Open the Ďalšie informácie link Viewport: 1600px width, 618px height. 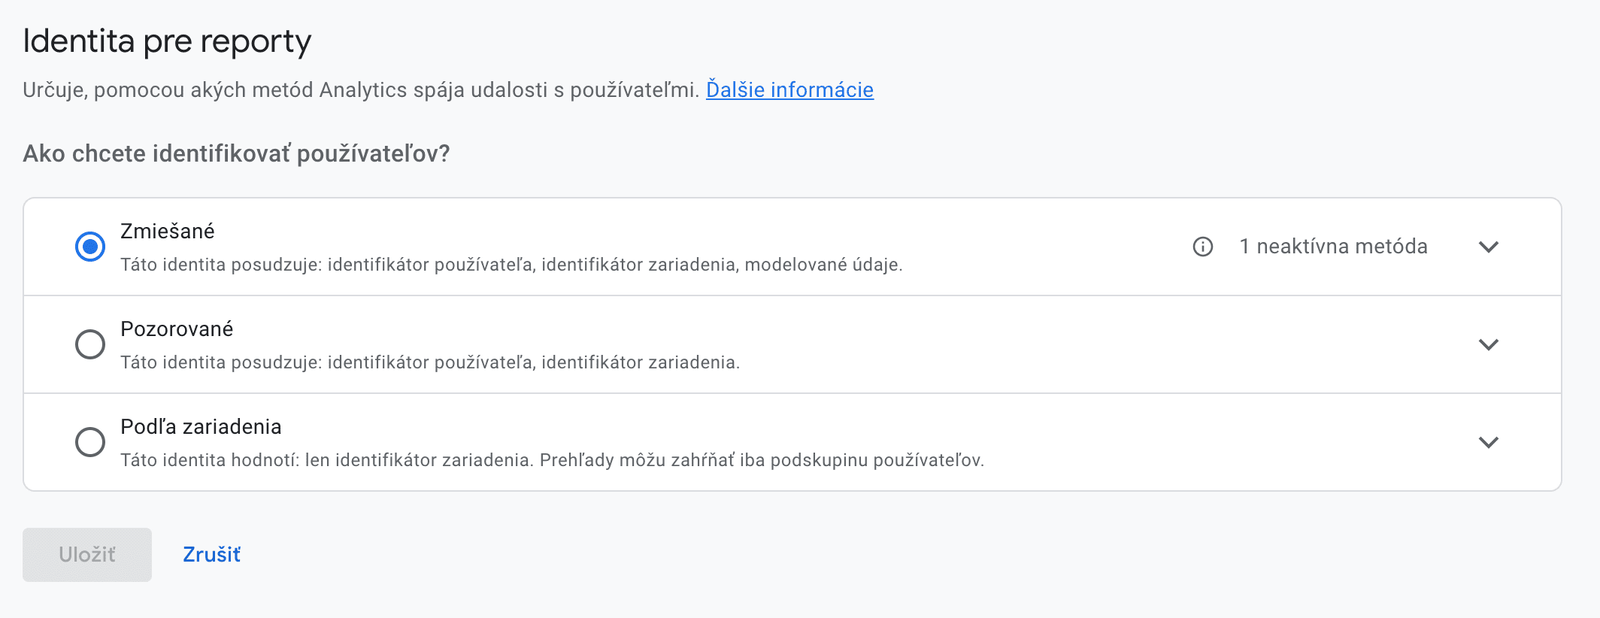(789, 90)
